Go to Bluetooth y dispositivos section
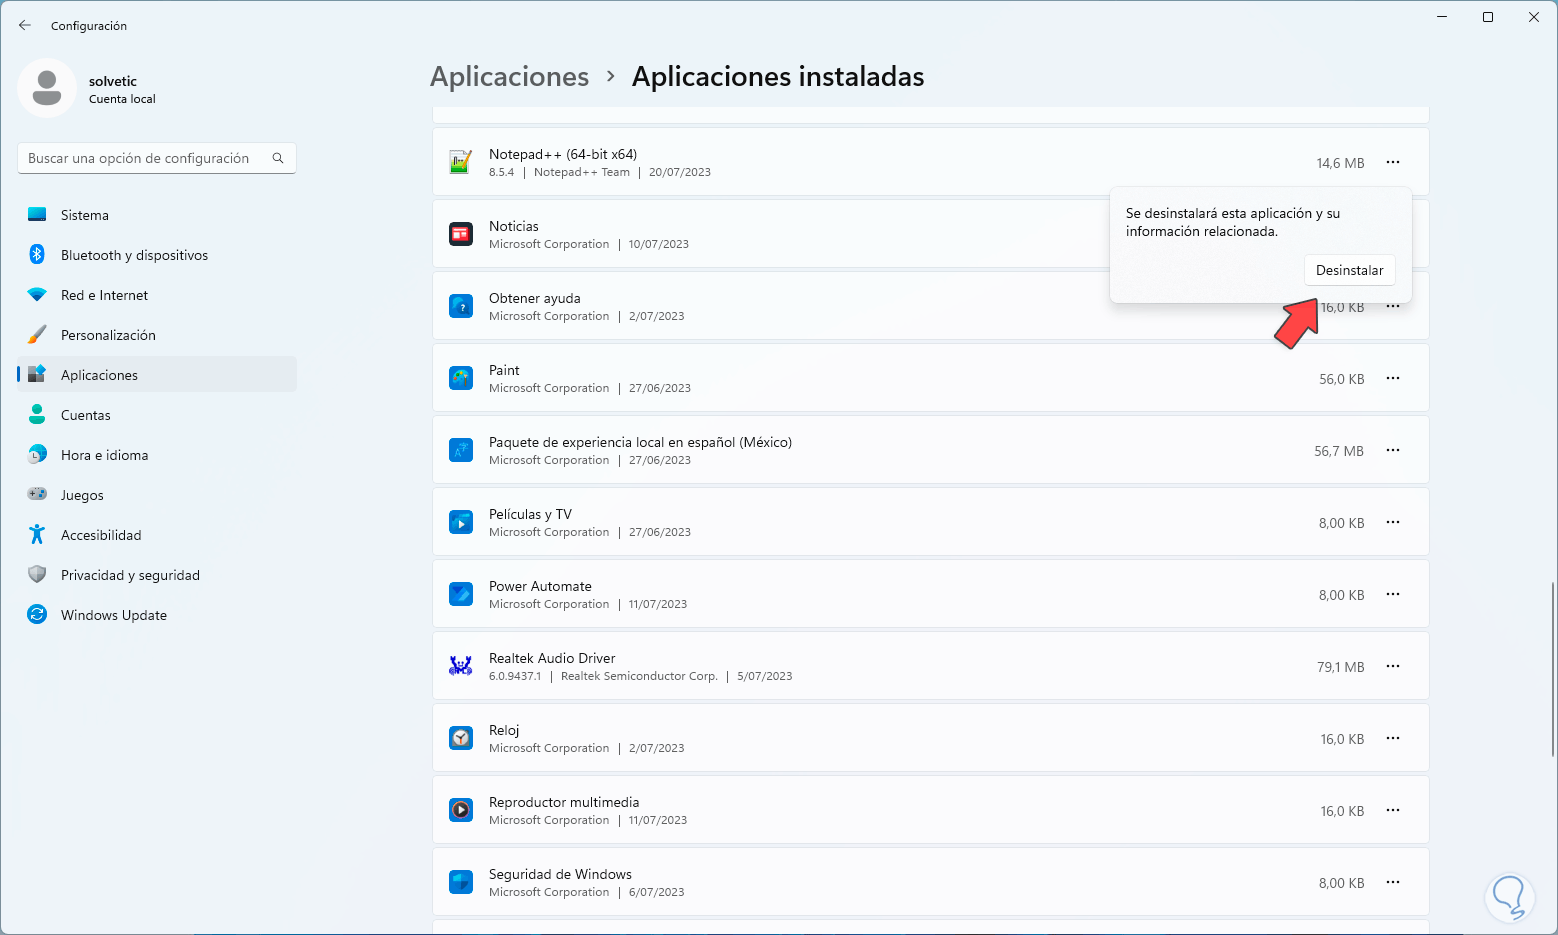 coord(134,255)
